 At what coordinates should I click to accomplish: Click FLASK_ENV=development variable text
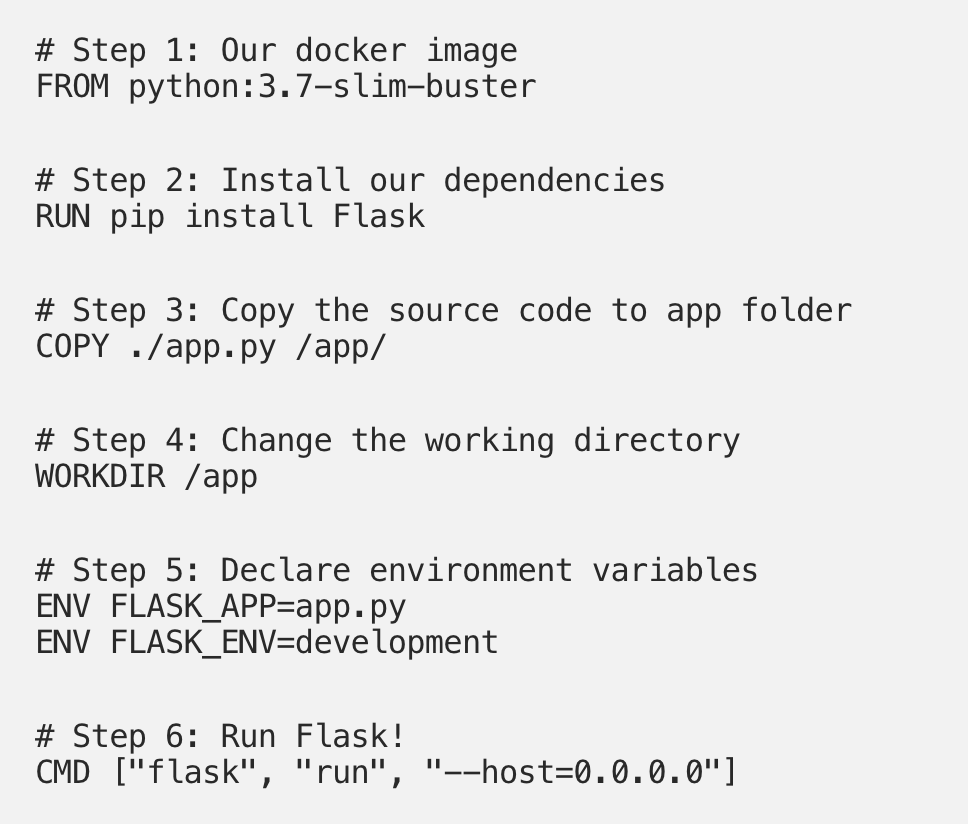tap(304, 642)
